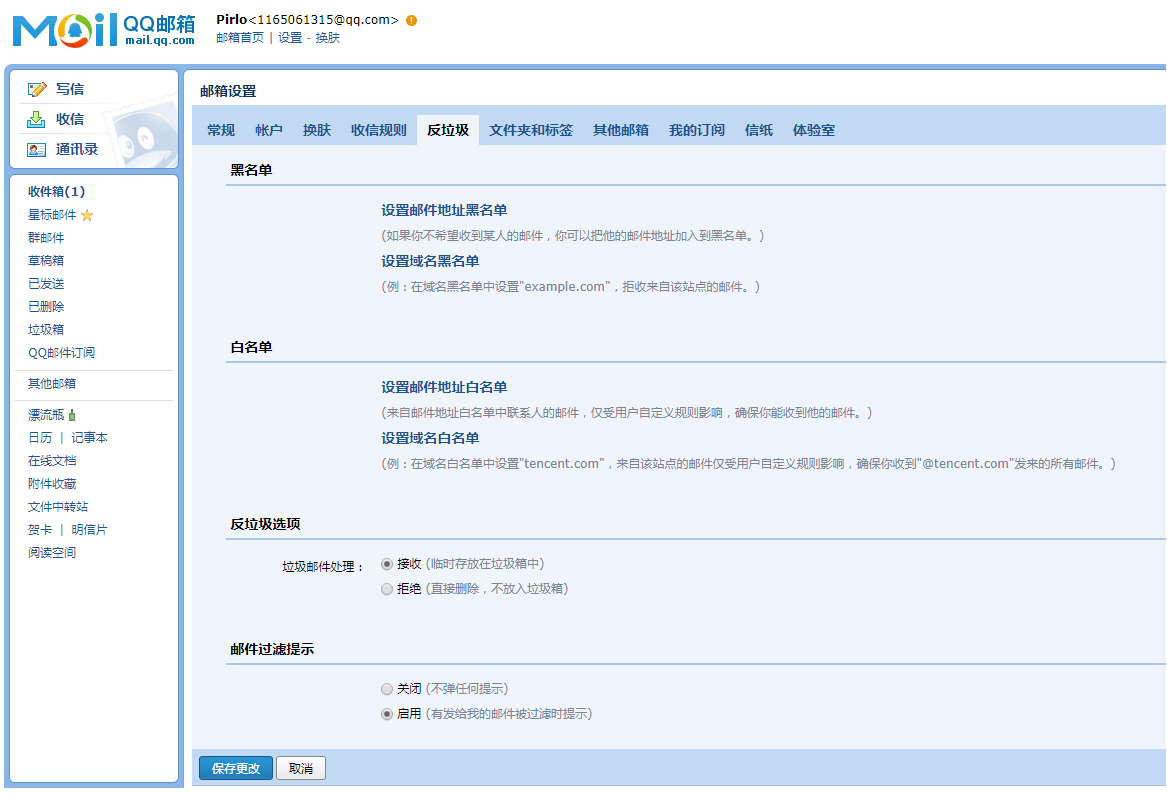Viewport: 1167px width, 793px height.
Task: Select 拒绝 radio to delete spam directly
Action: pos(387,589)
